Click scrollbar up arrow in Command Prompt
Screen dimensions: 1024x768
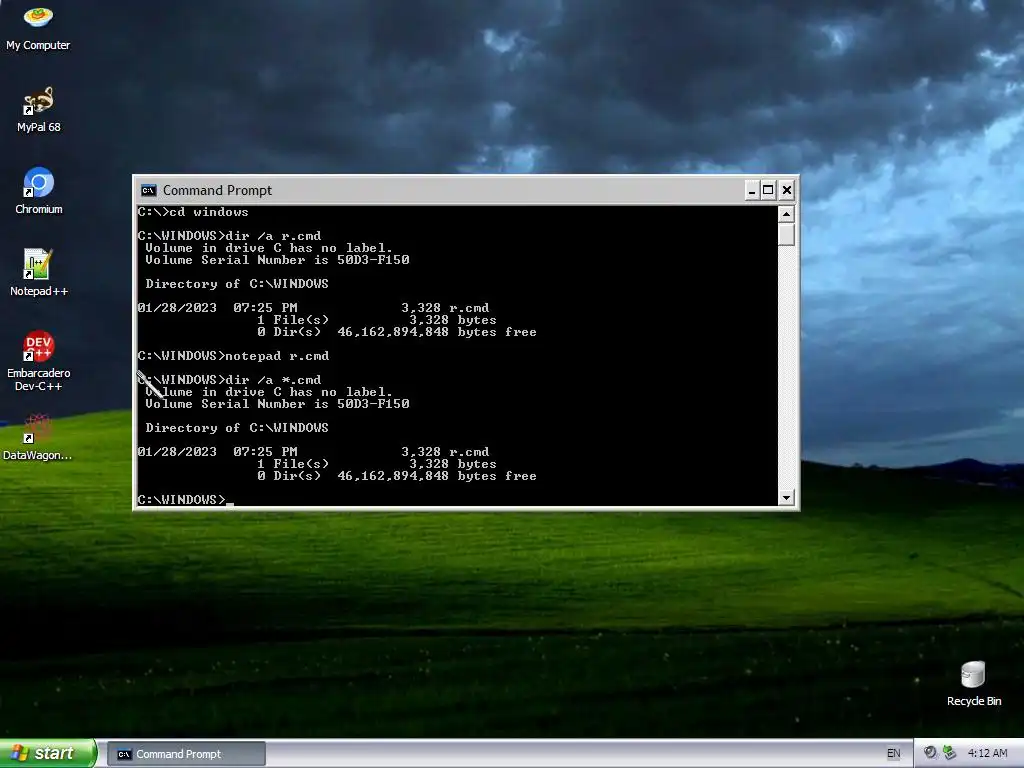point(786,214)
